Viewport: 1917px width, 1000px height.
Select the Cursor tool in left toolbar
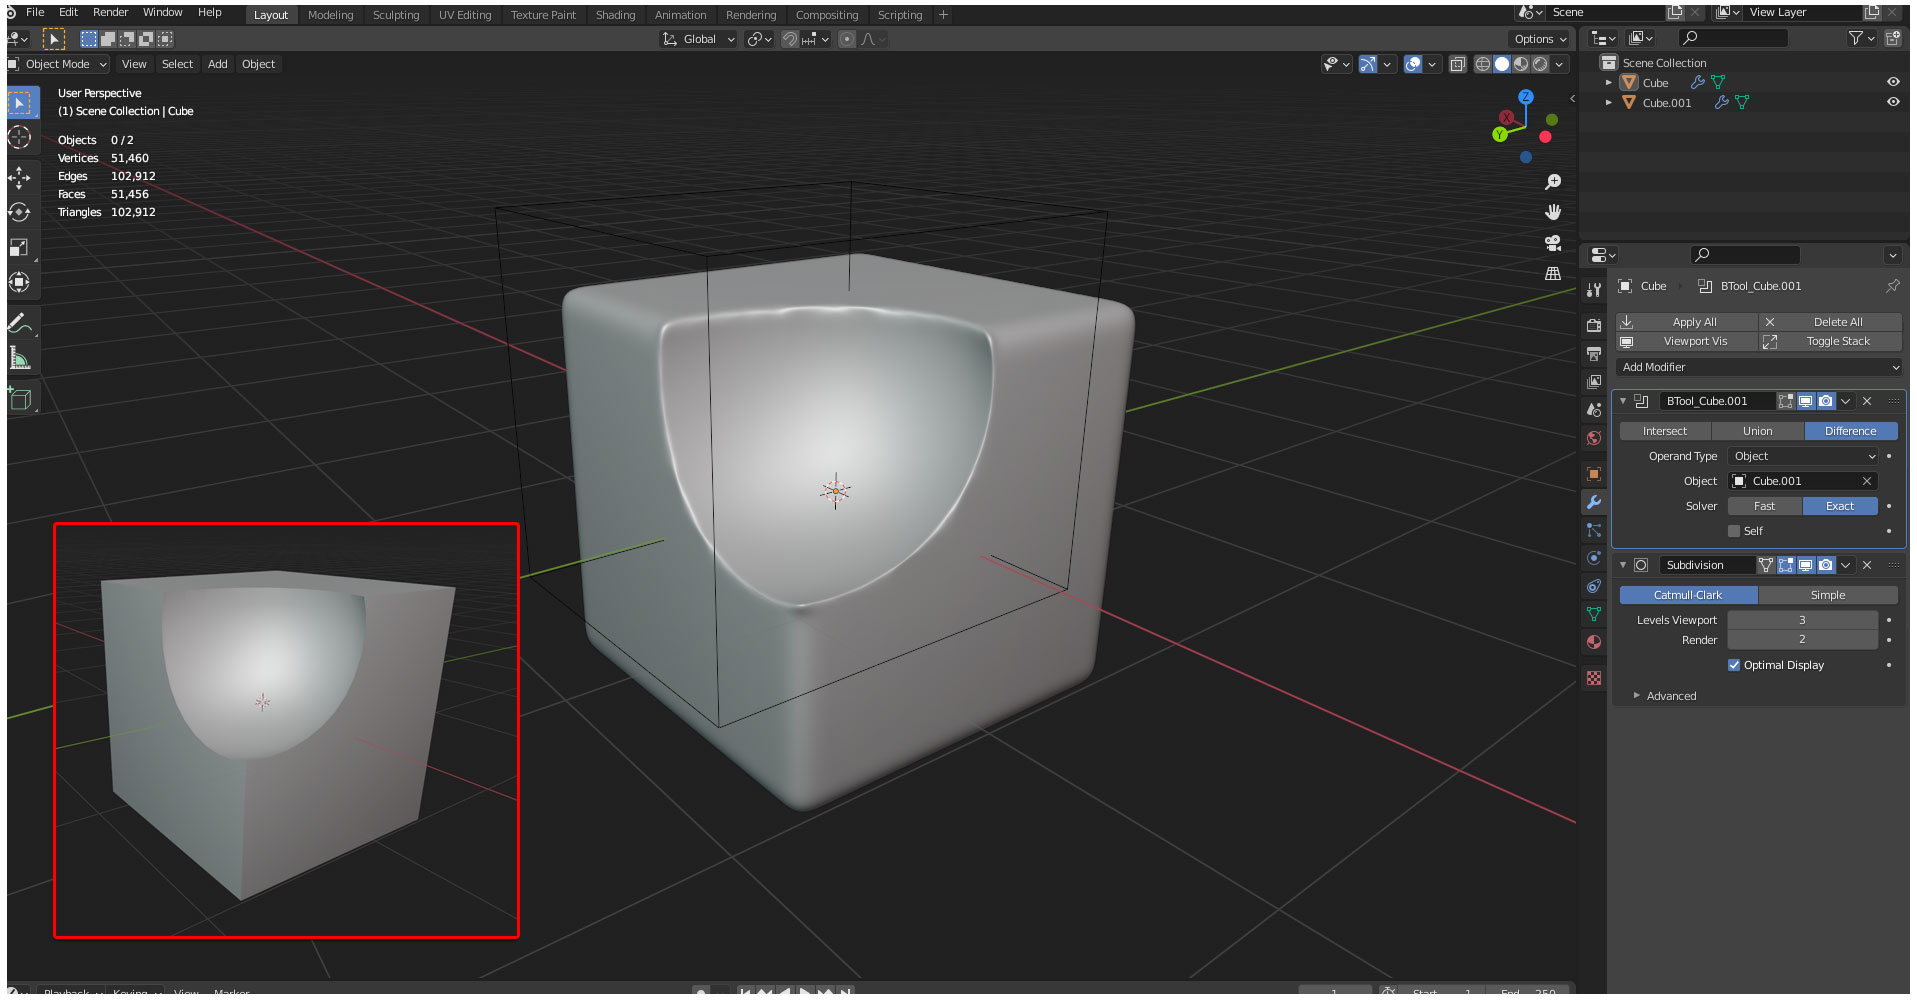click(x=20, y=138)
